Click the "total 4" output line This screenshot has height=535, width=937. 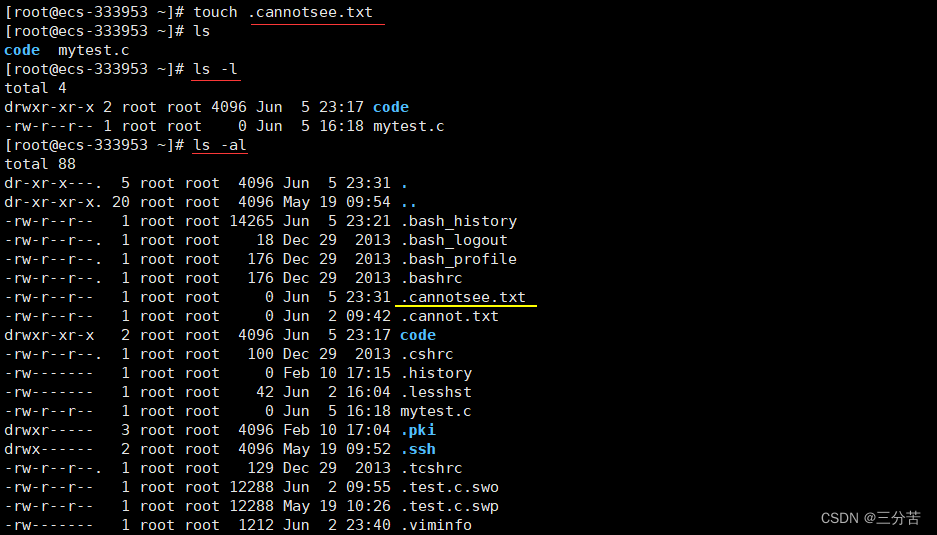tap(35, 88)
